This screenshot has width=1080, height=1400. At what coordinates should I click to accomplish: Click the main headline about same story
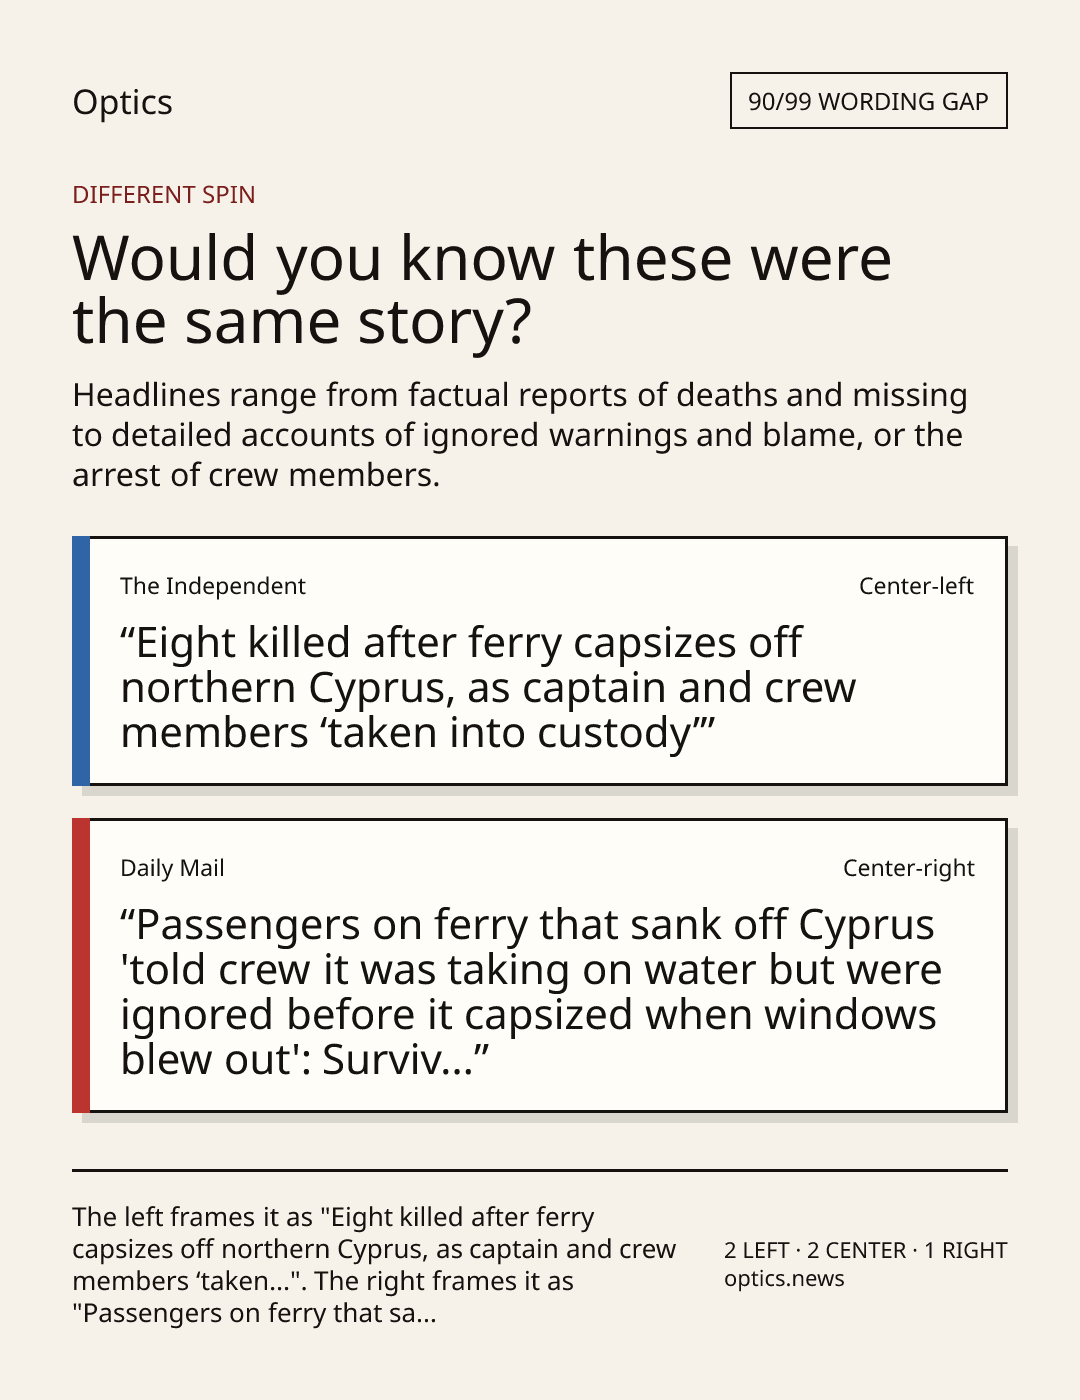(x=482, y=290)
